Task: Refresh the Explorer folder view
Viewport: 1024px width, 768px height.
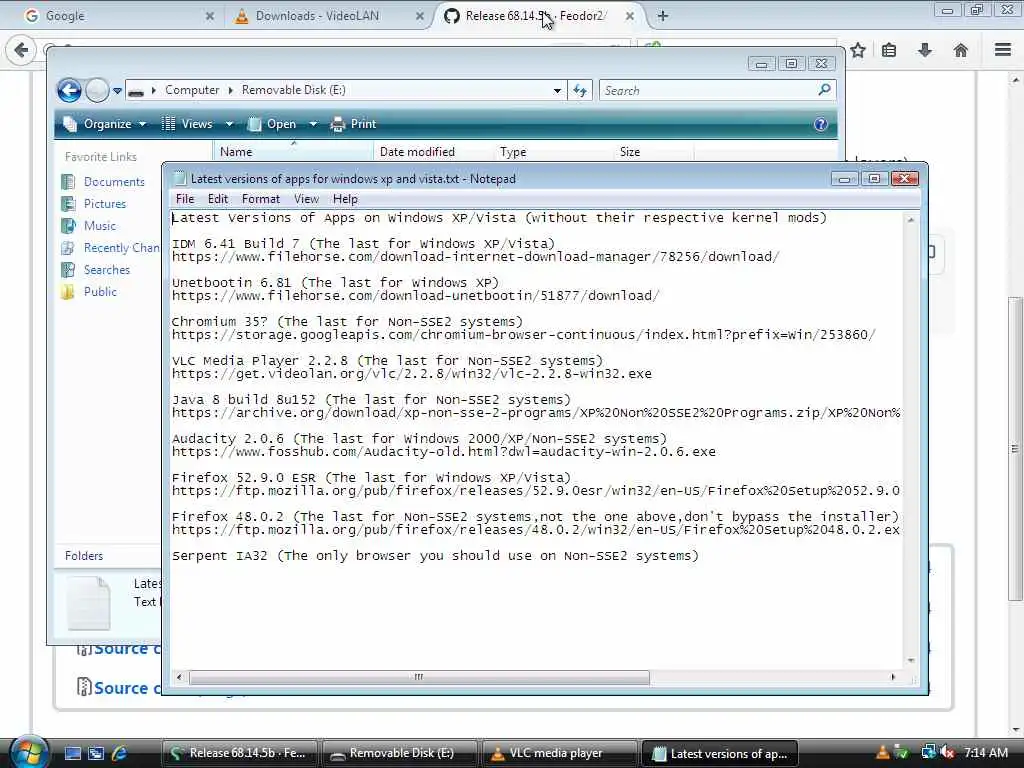Action: (580, 91)
